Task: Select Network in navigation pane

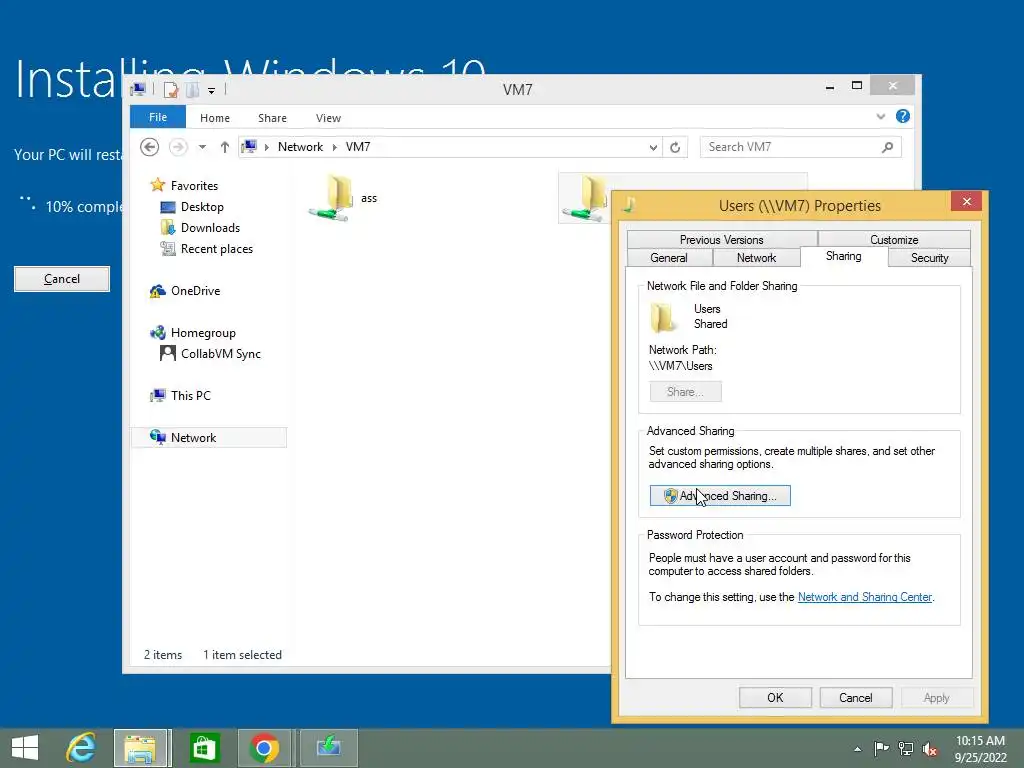Action: [x=208, y=438]
